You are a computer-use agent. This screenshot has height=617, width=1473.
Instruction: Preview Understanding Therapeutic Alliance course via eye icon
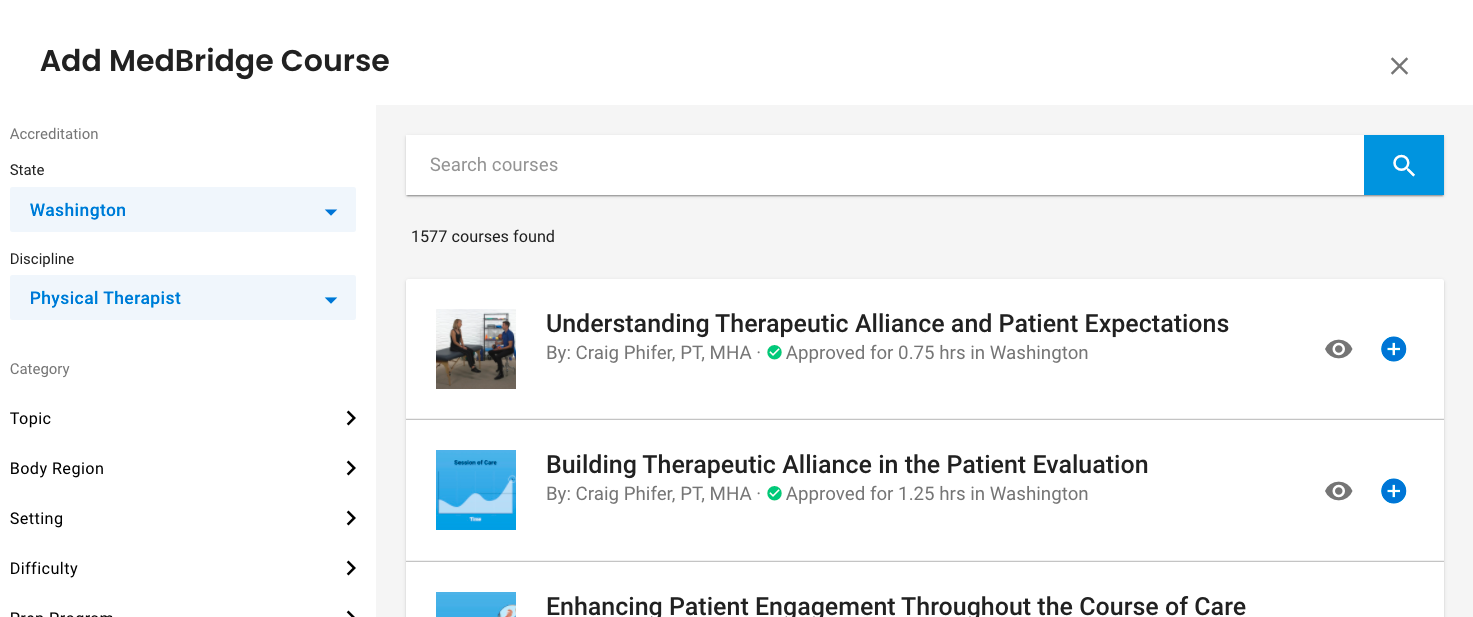[x=1338, y=349]
